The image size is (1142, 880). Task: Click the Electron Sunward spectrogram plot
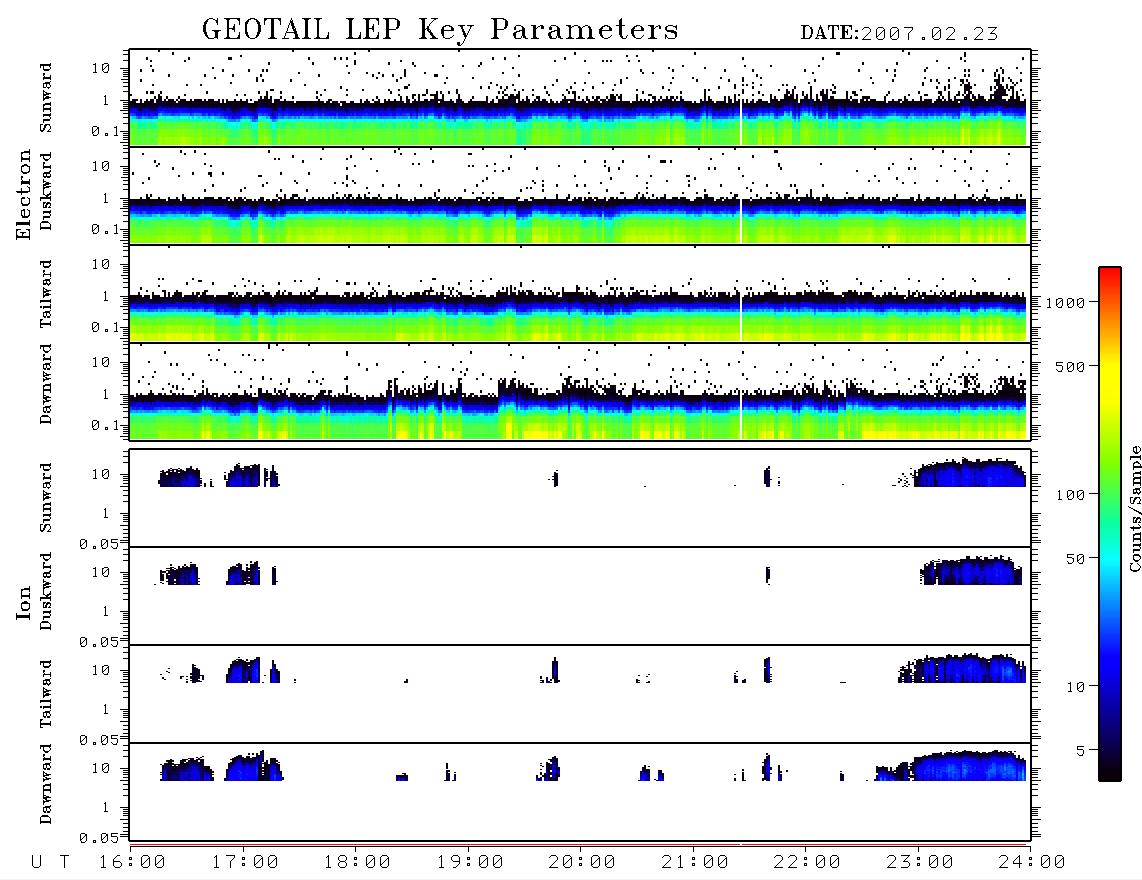coord(580,98)
